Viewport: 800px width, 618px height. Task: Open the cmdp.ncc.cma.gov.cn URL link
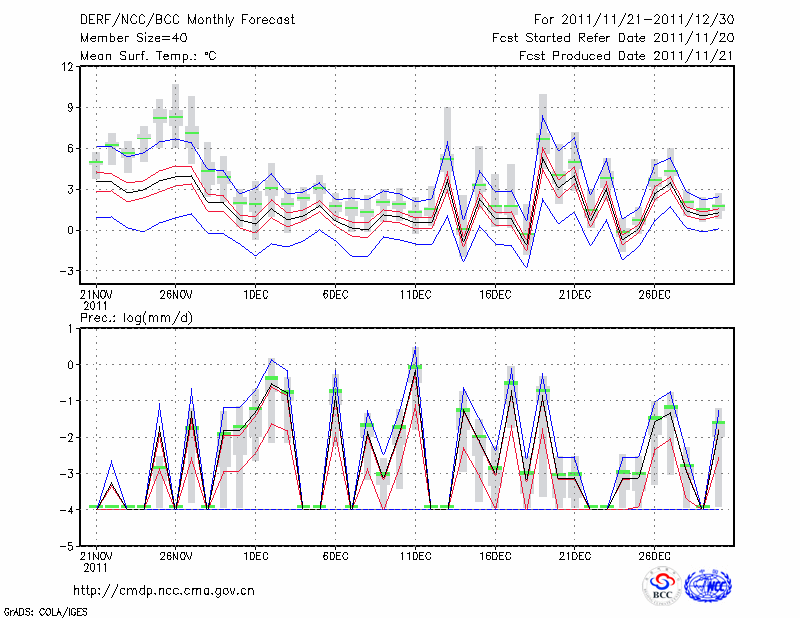tap(164, 590)
